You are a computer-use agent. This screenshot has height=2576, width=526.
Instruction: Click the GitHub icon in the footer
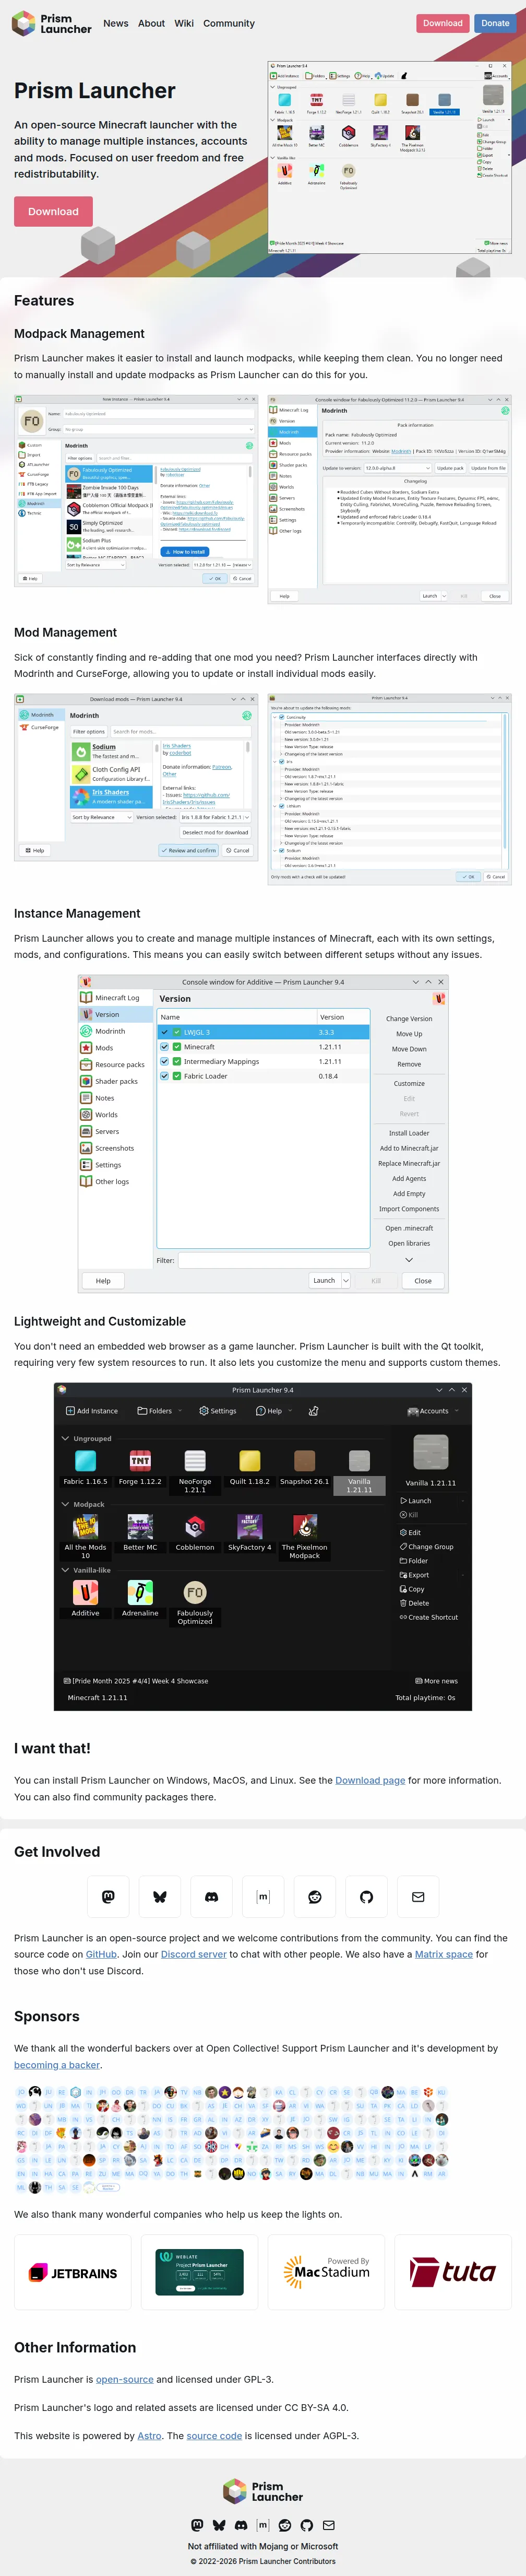pyautogui.click(x=307, y=2525)
